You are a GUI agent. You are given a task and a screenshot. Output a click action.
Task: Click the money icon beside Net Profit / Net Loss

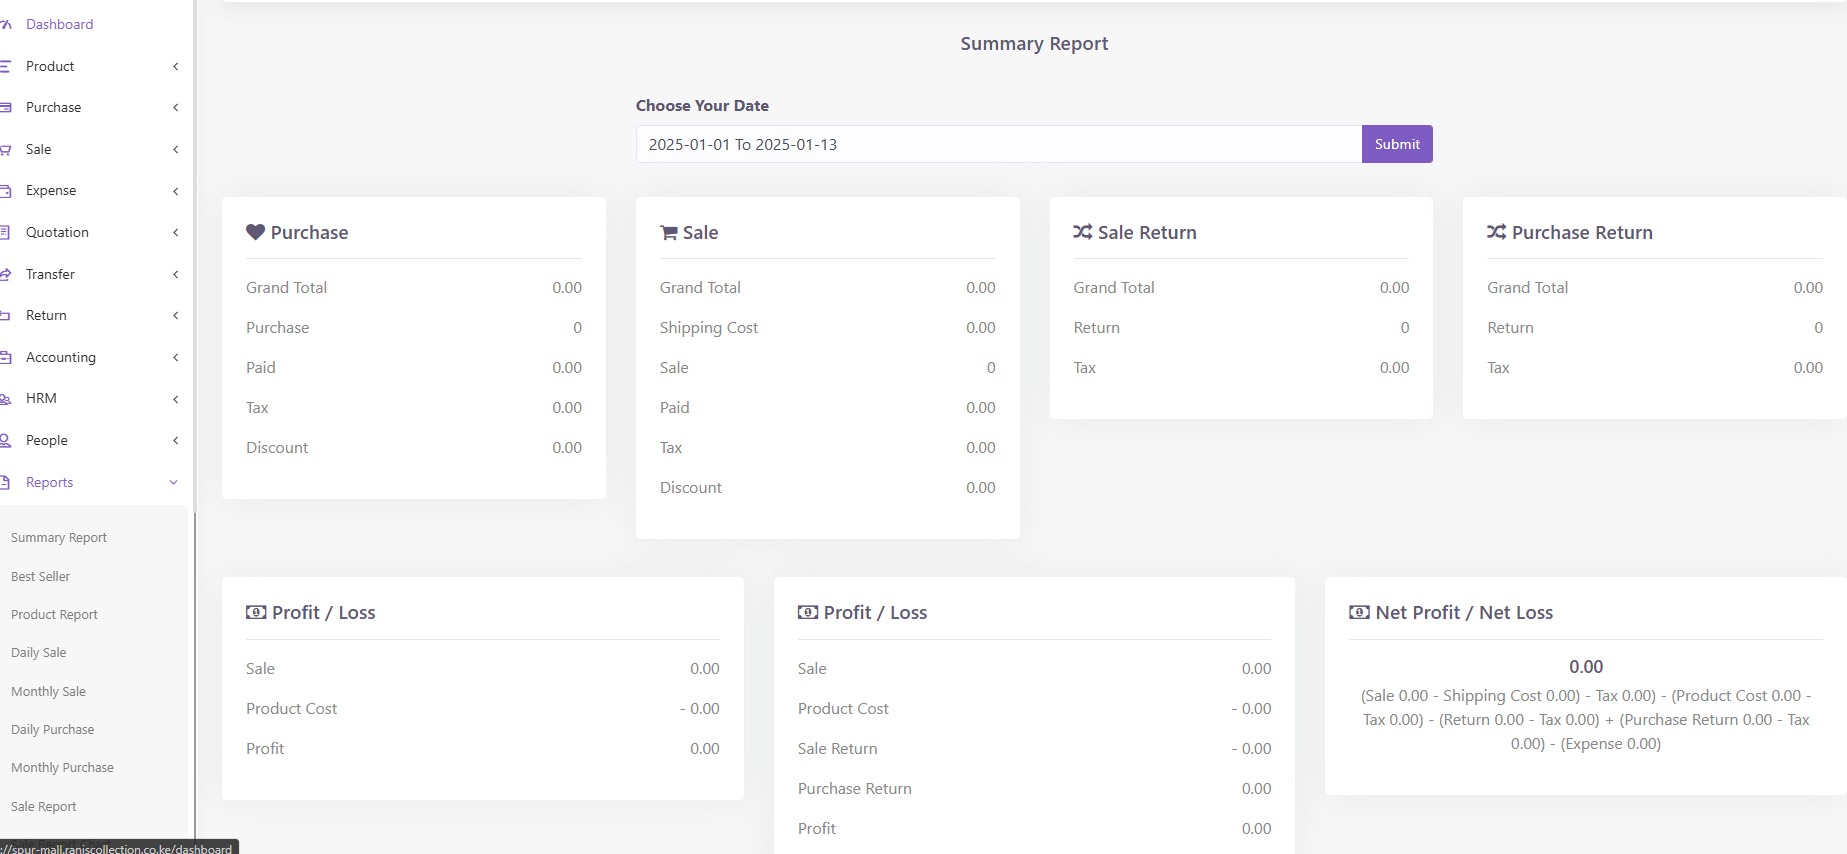pyautogui.click(x=1359, y=612)
